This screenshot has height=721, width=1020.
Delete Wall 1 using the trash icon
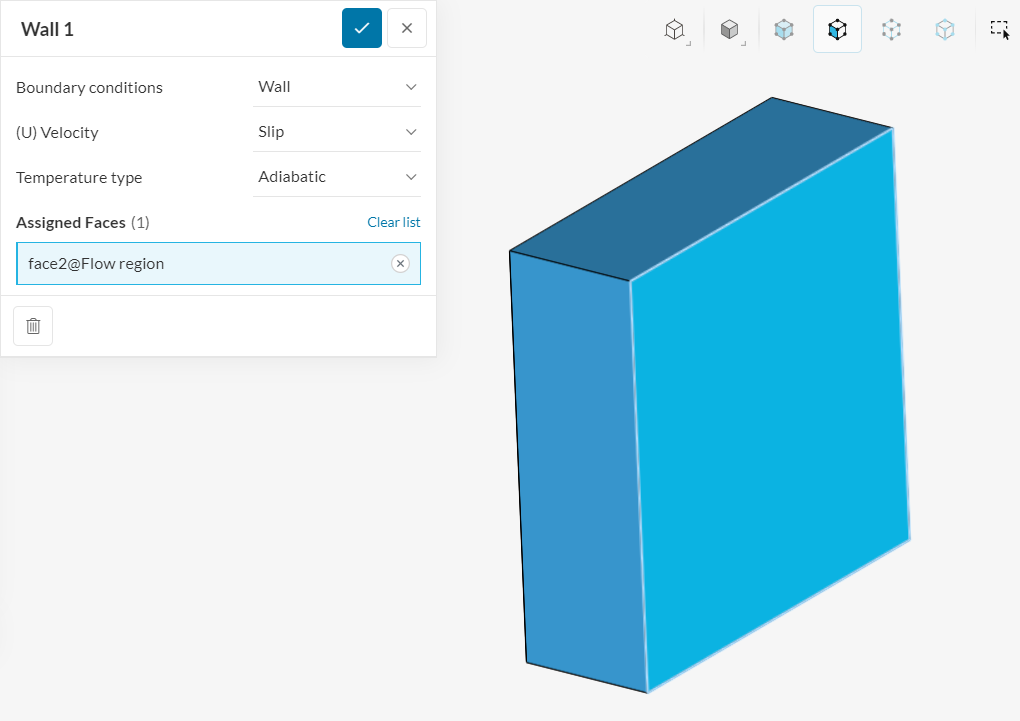click(x=33, y=326)
